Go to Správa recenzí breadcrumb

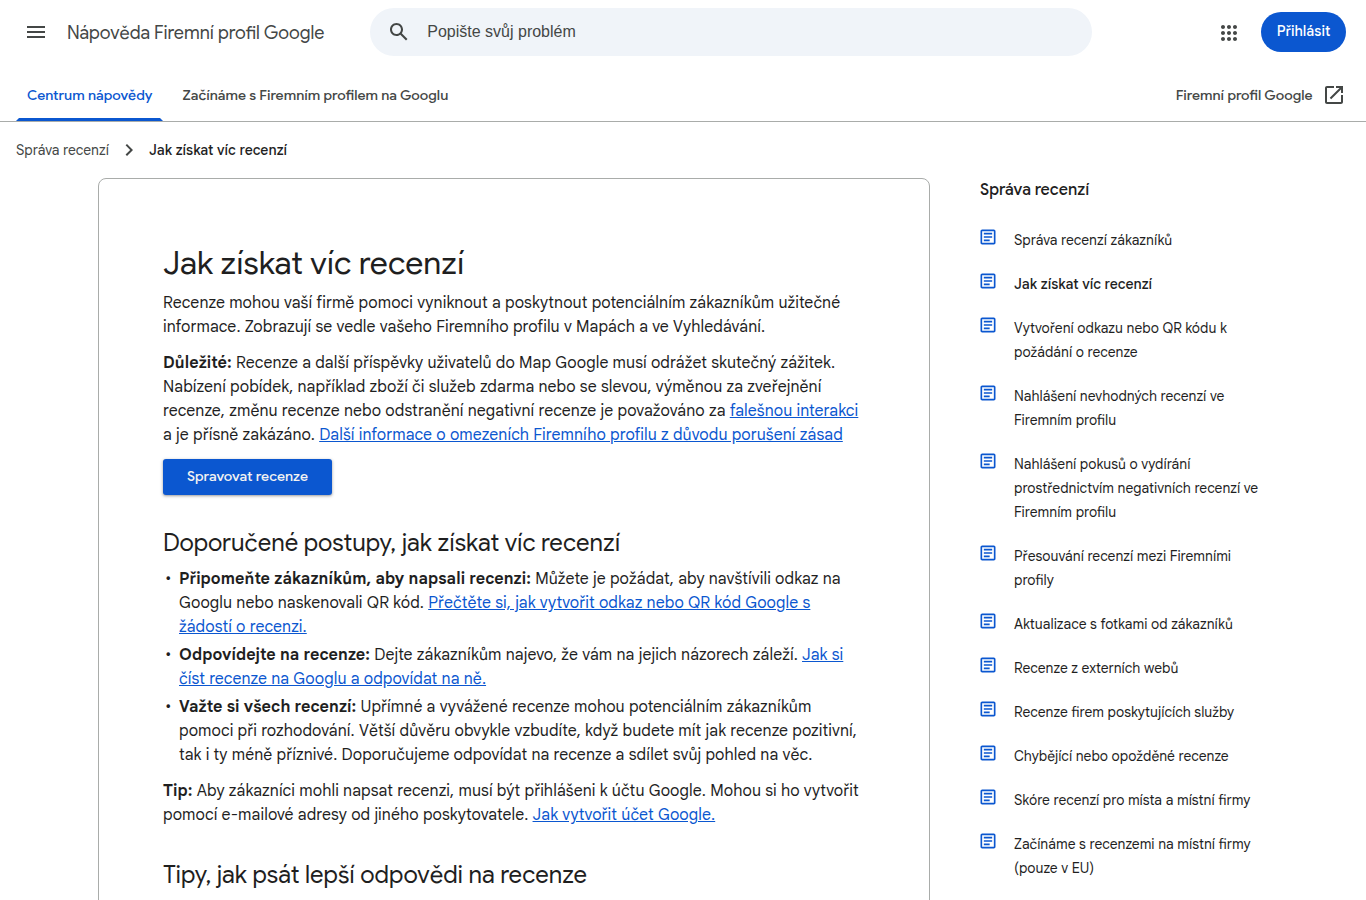(62, 150)
